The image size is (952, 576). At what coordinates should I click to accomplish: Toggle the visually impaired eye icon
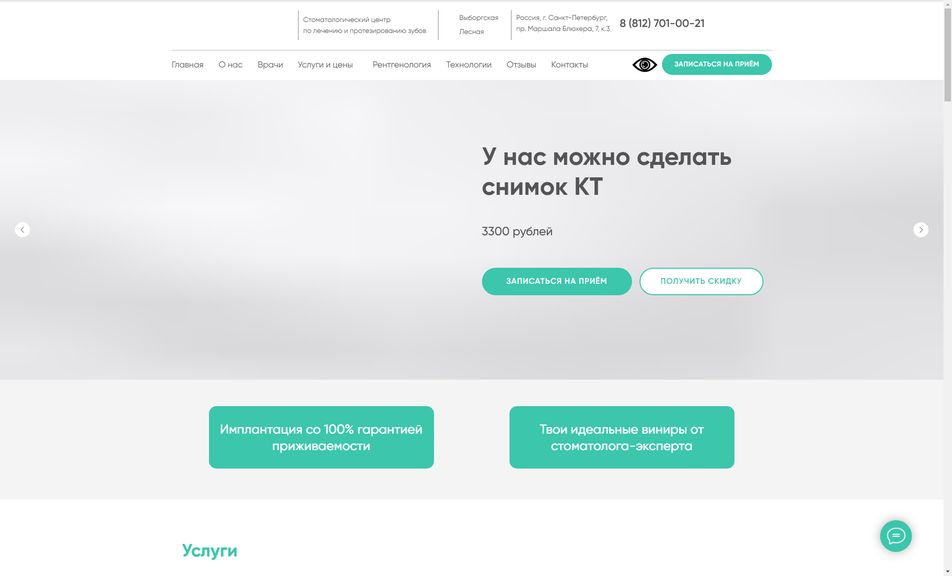[644, 64]
